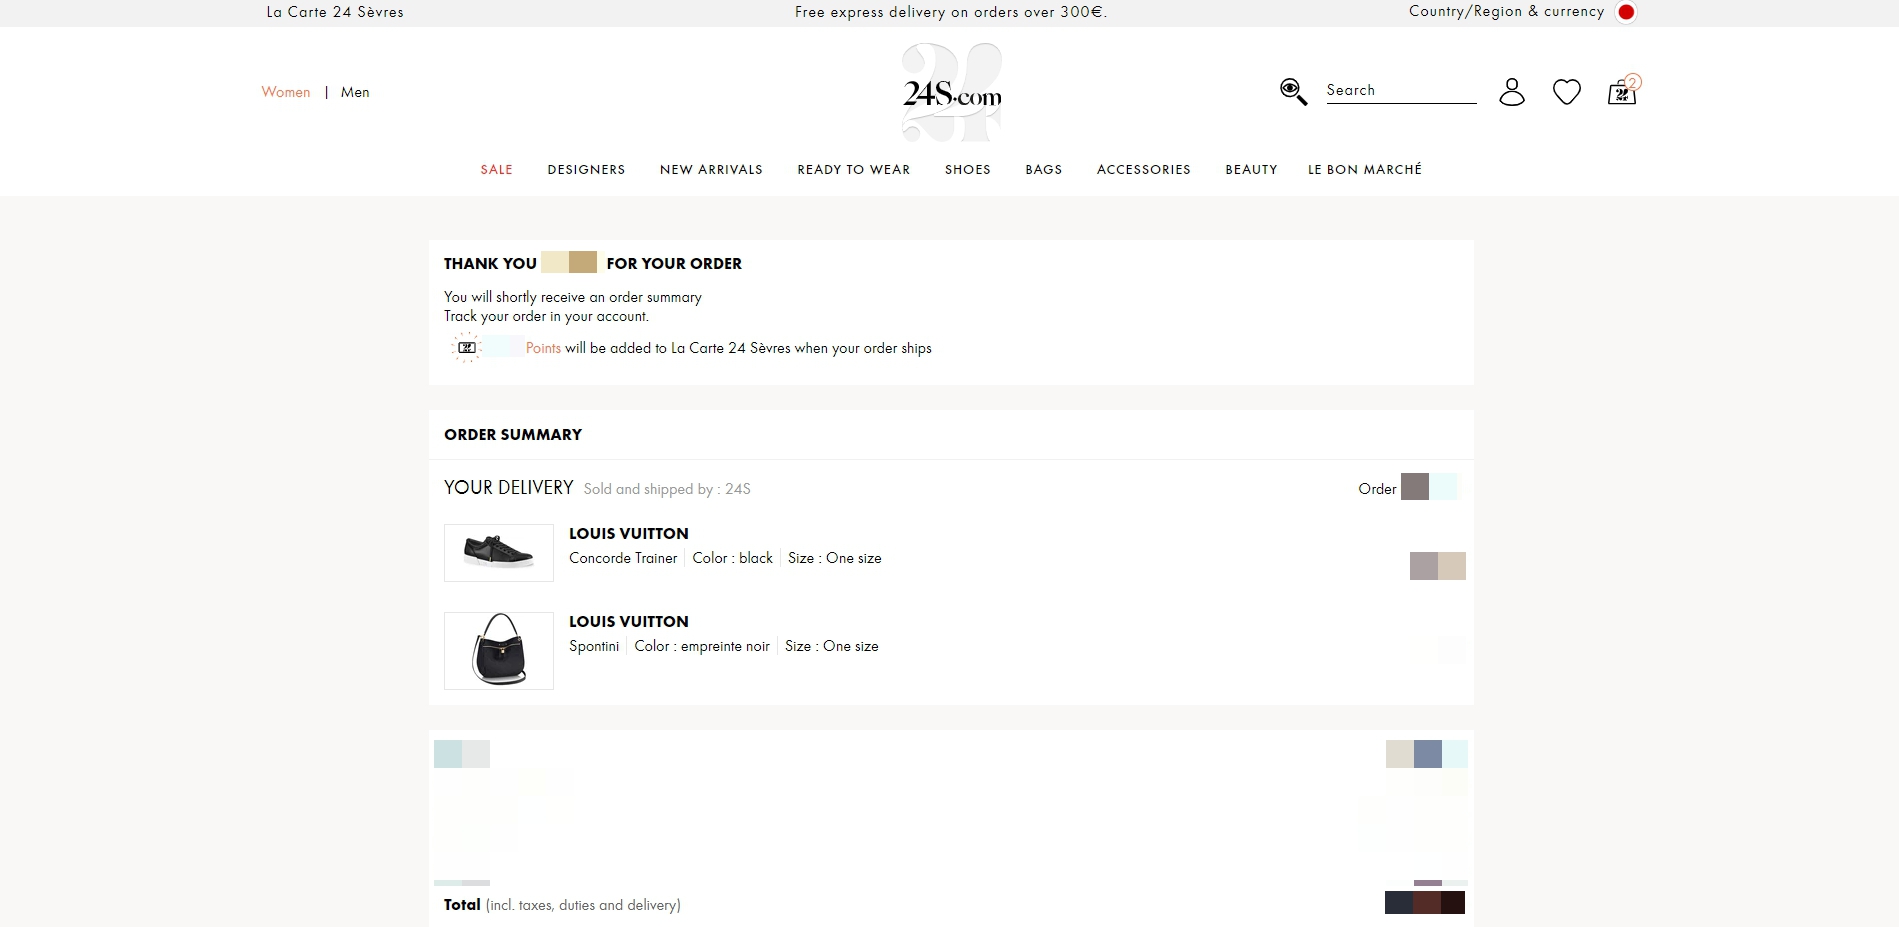The width and height of the screenshot is (1899, 927).
Task: Click the Color : black text
Action: click(732, 558)
